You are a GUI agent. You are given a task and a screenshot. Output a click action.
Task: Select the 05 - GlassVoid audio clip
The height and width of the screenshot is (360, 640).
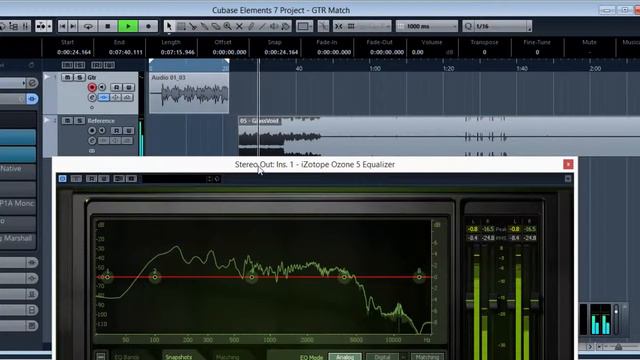(439, 136)
